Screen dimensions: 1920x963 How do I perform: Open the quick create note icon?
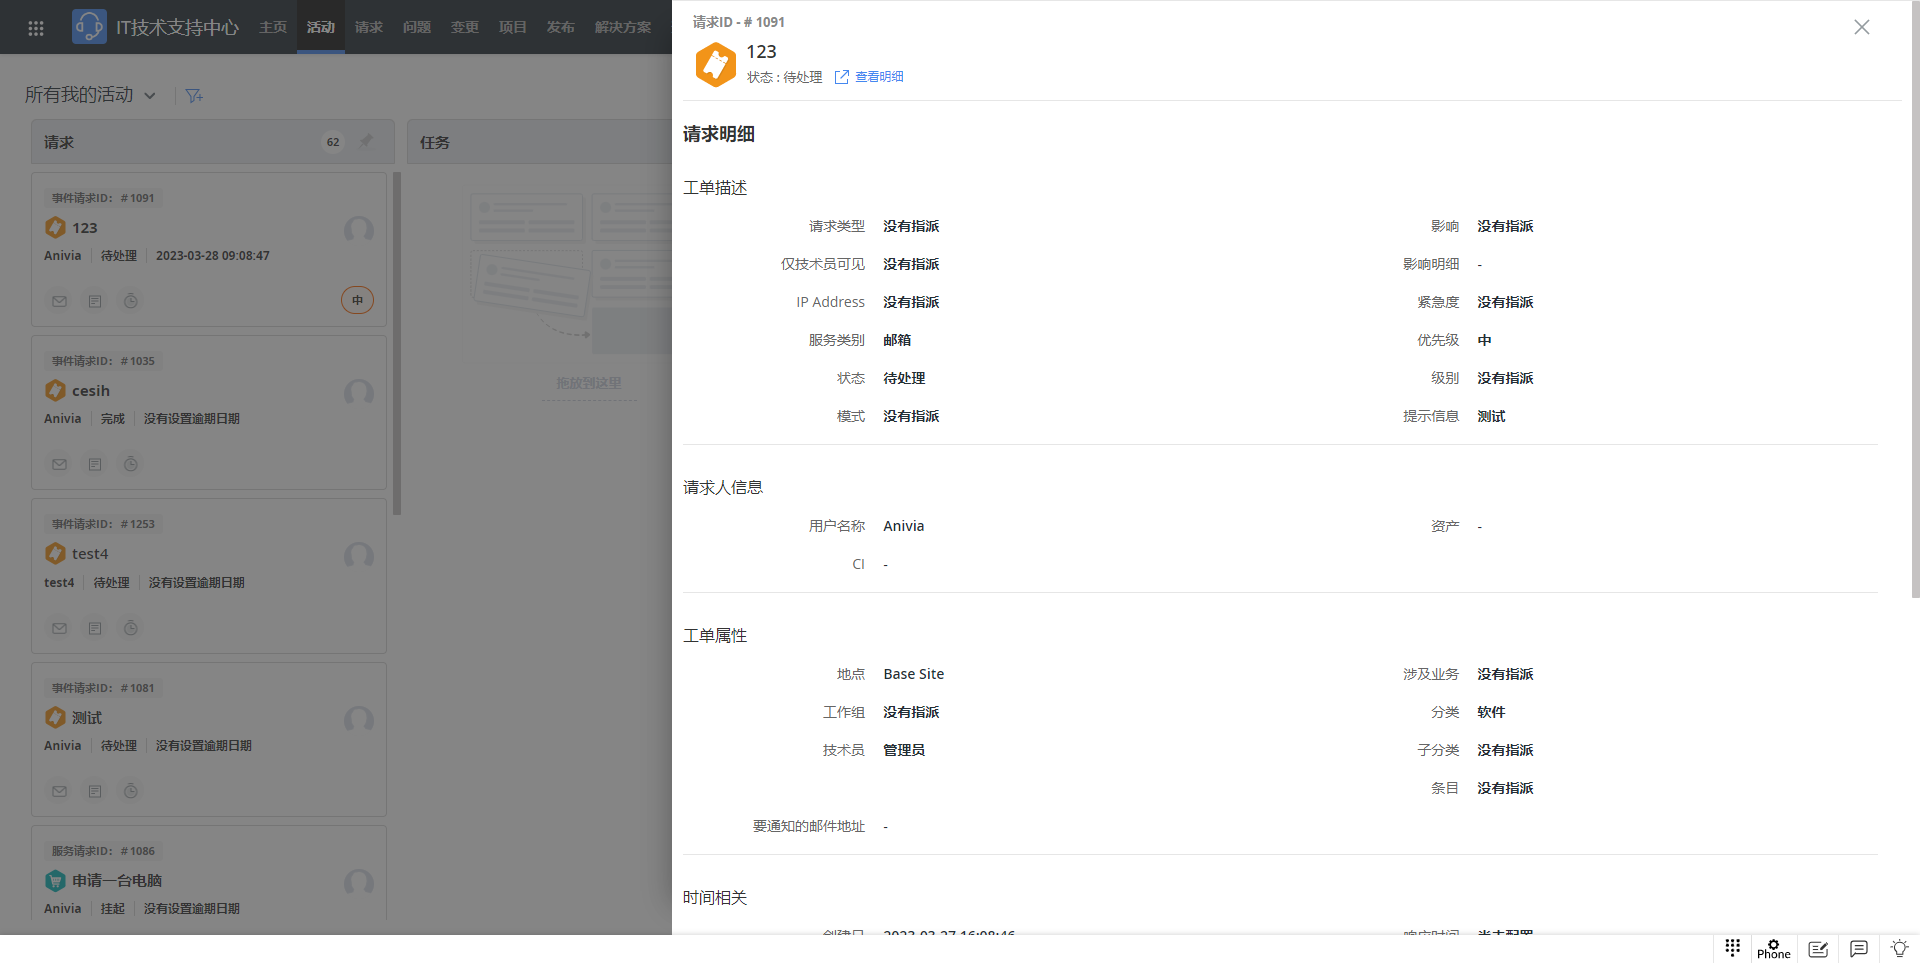click(1818, 949)
